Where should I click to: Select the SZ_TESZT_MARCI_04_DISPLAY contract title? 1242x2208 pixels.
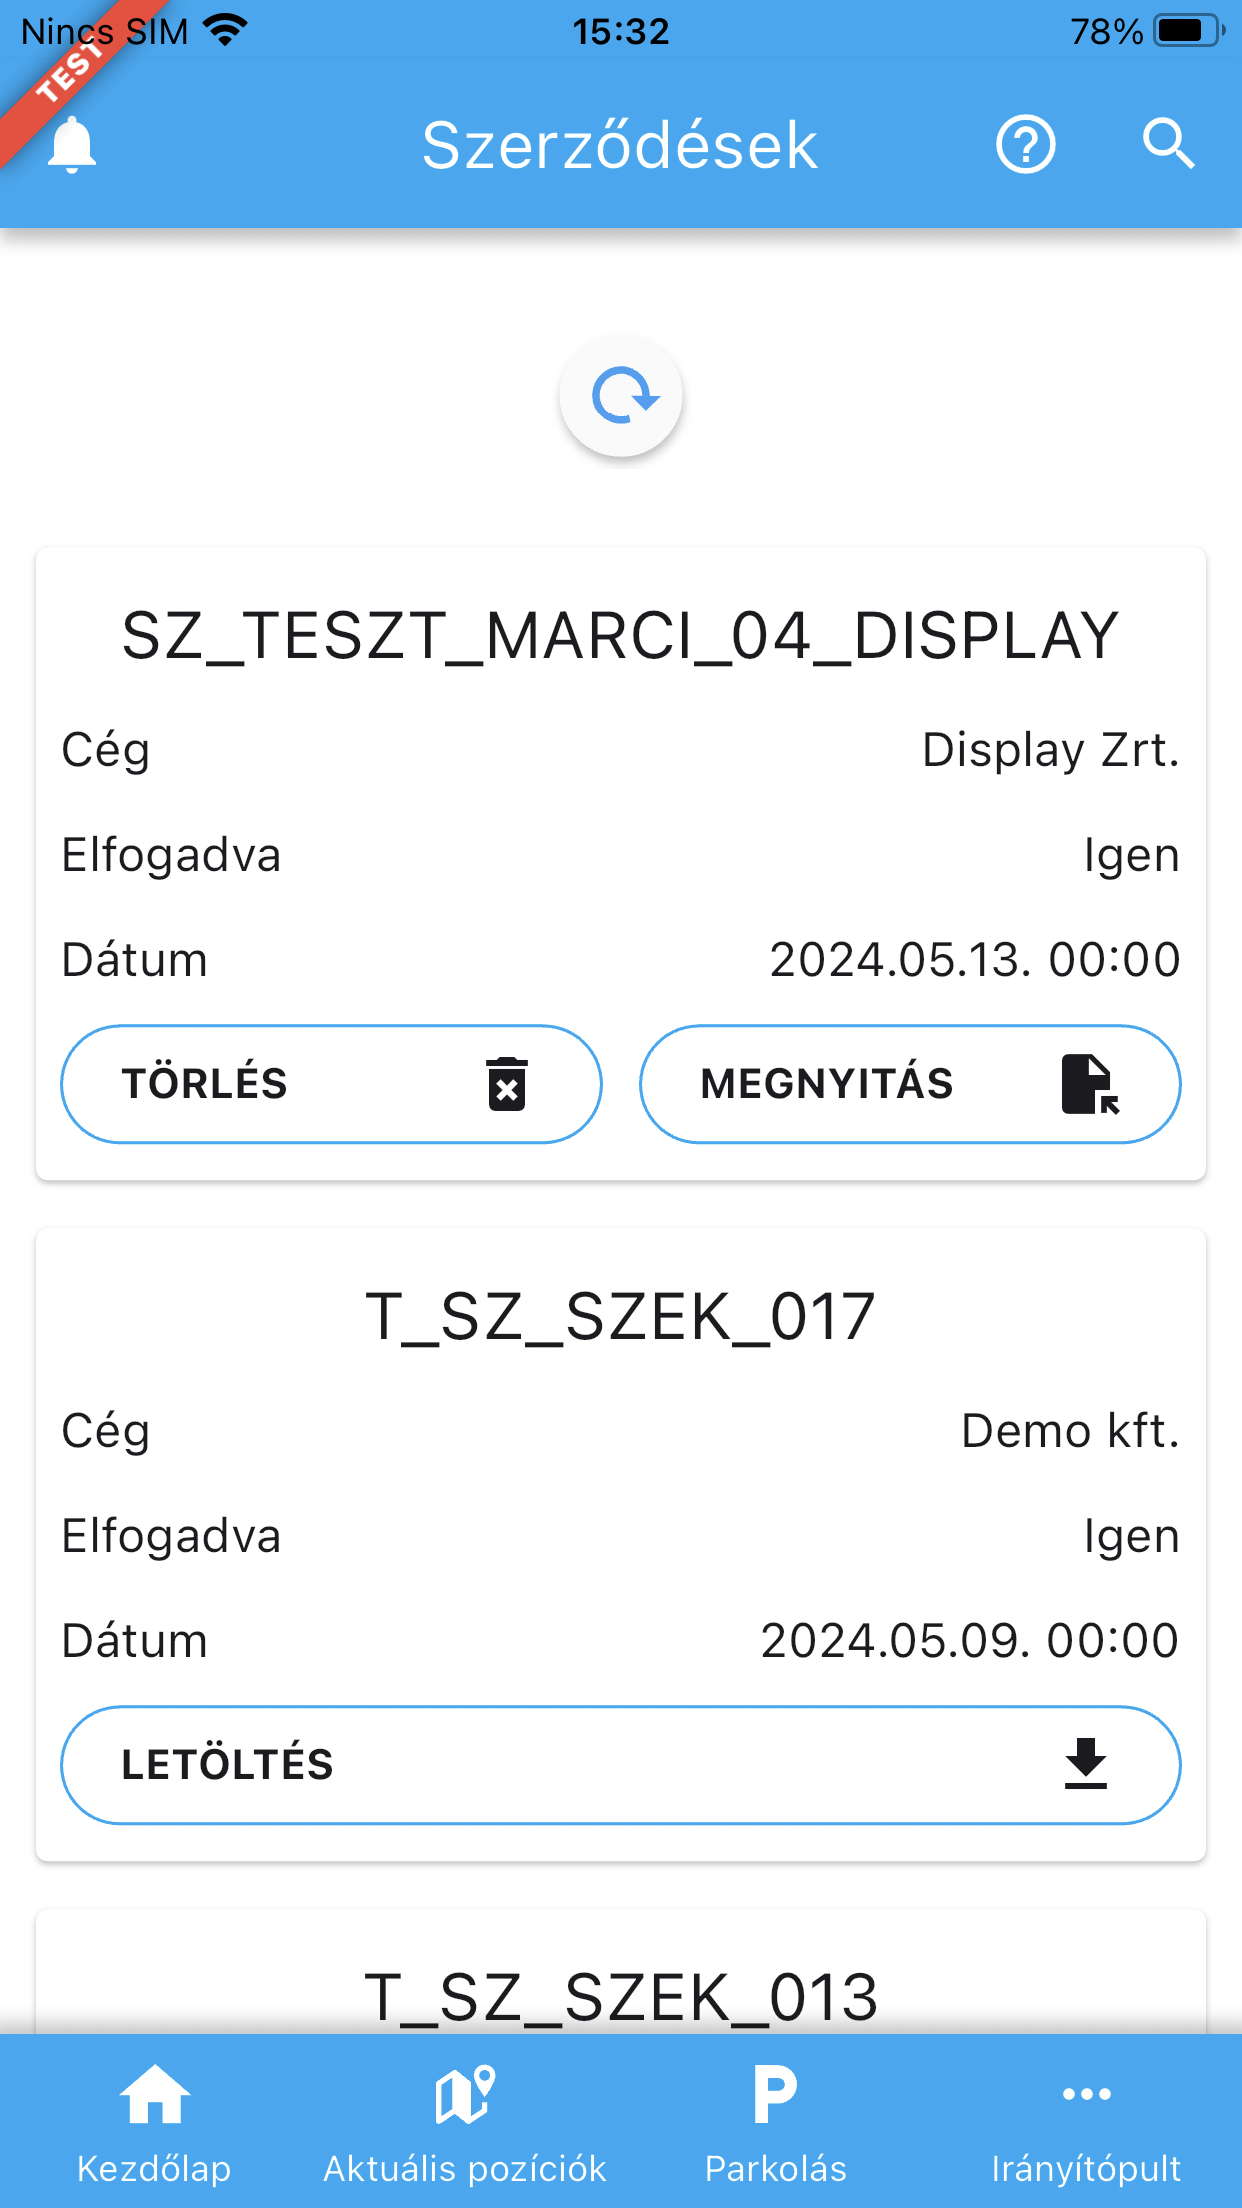click(x=620, y=636)
